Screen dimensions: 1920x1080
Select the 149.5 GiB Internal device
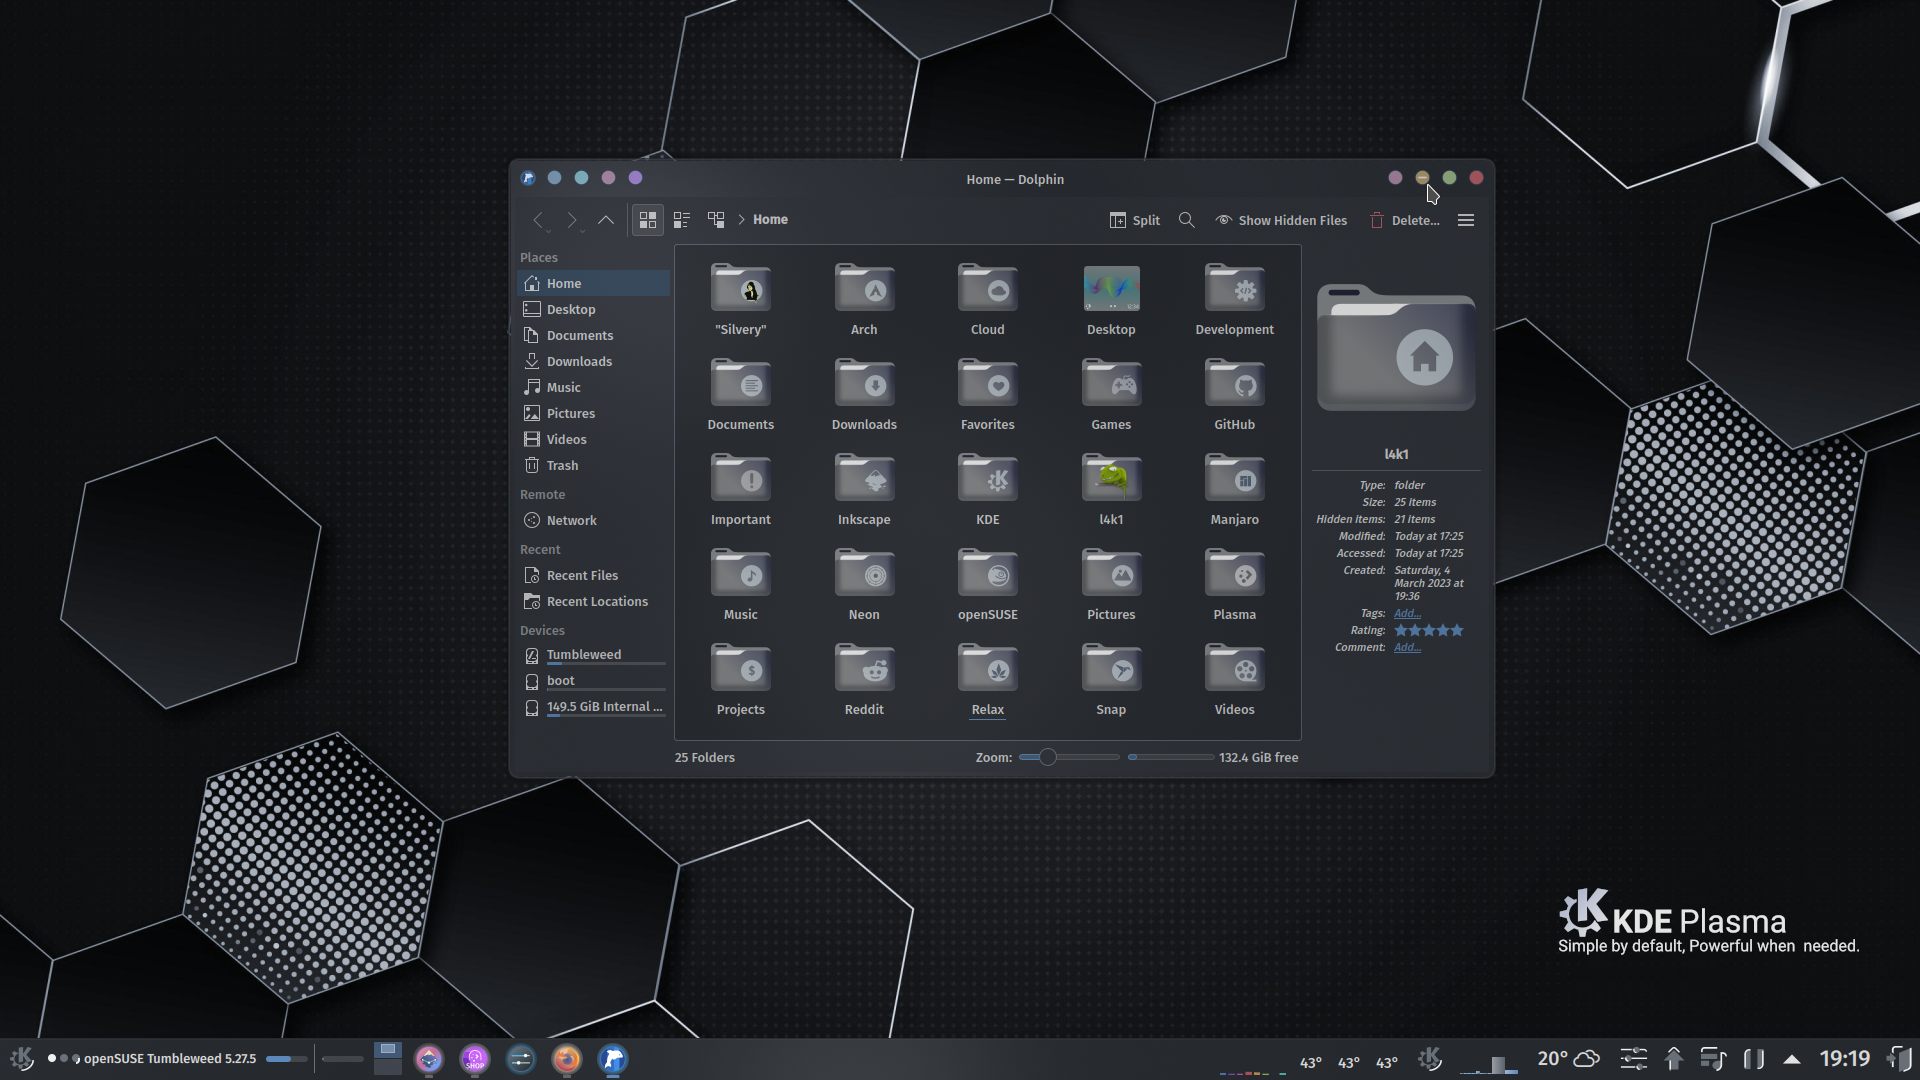[x=594, y=708]
